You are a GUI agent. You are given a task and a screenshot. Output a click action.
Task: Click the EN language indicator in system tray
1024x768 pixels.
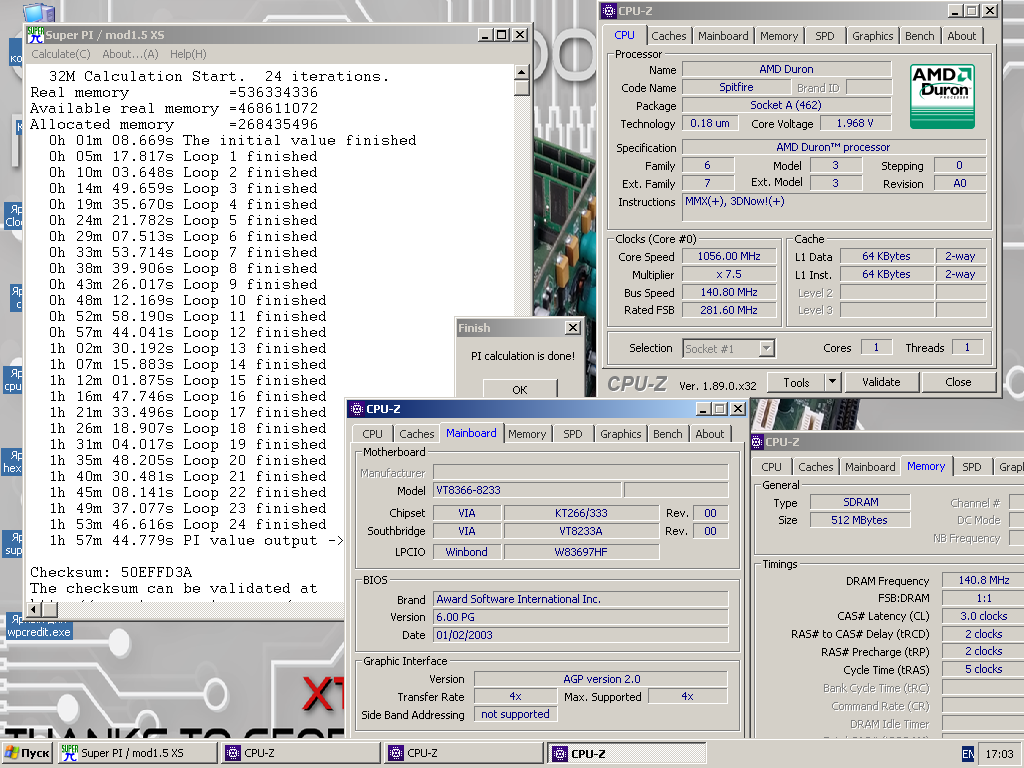point(968,754)
